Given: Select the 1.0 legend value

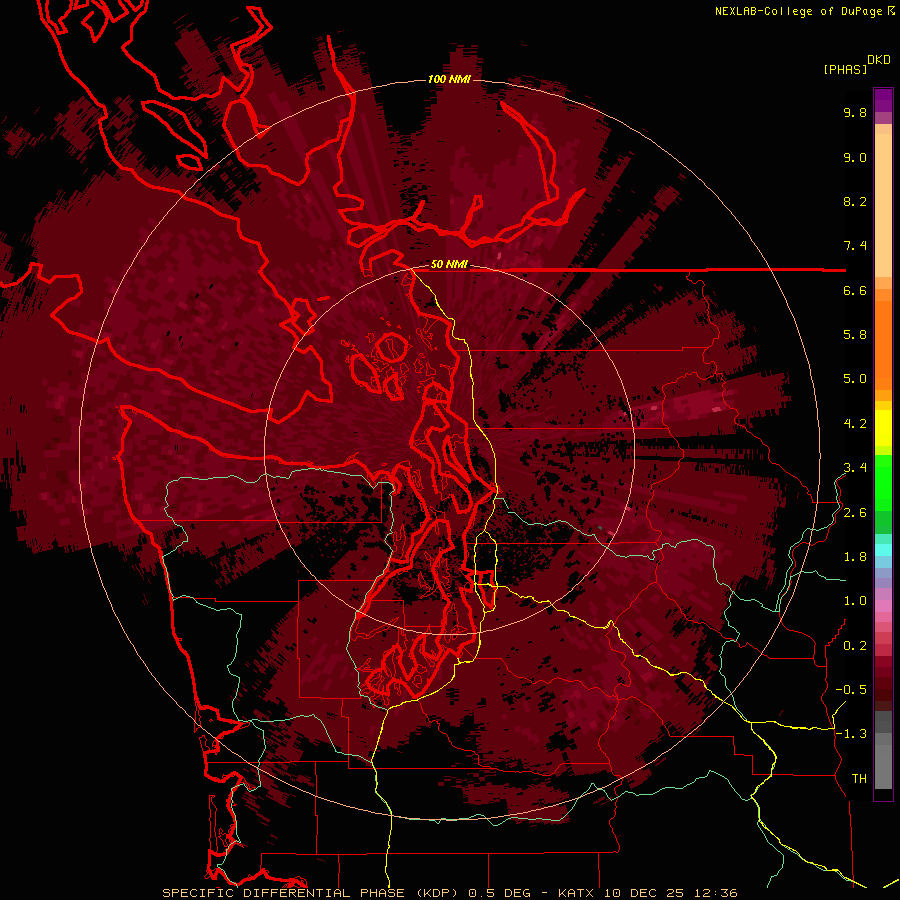Looking at the screenshot, I should tap(855, 601).
